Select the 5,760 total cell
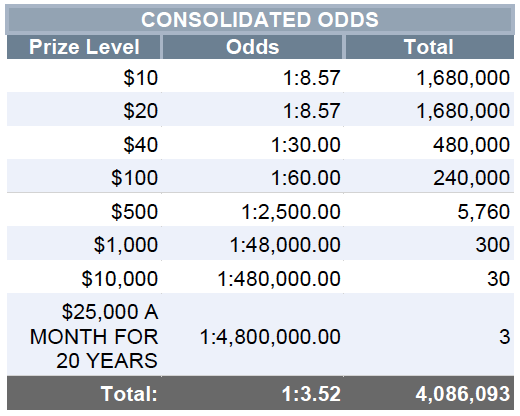This screenshot has height=416, width=520. coord(429,211)
